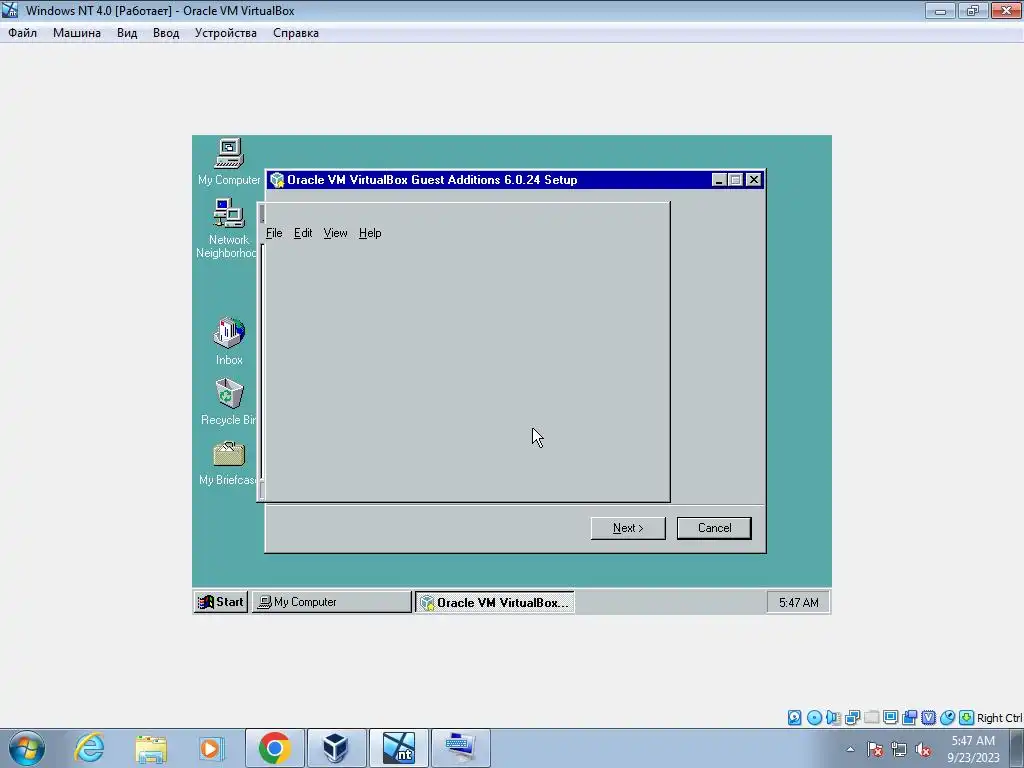
Task: Minimize the Guest Additions Setup window
Action: [718, 180]
